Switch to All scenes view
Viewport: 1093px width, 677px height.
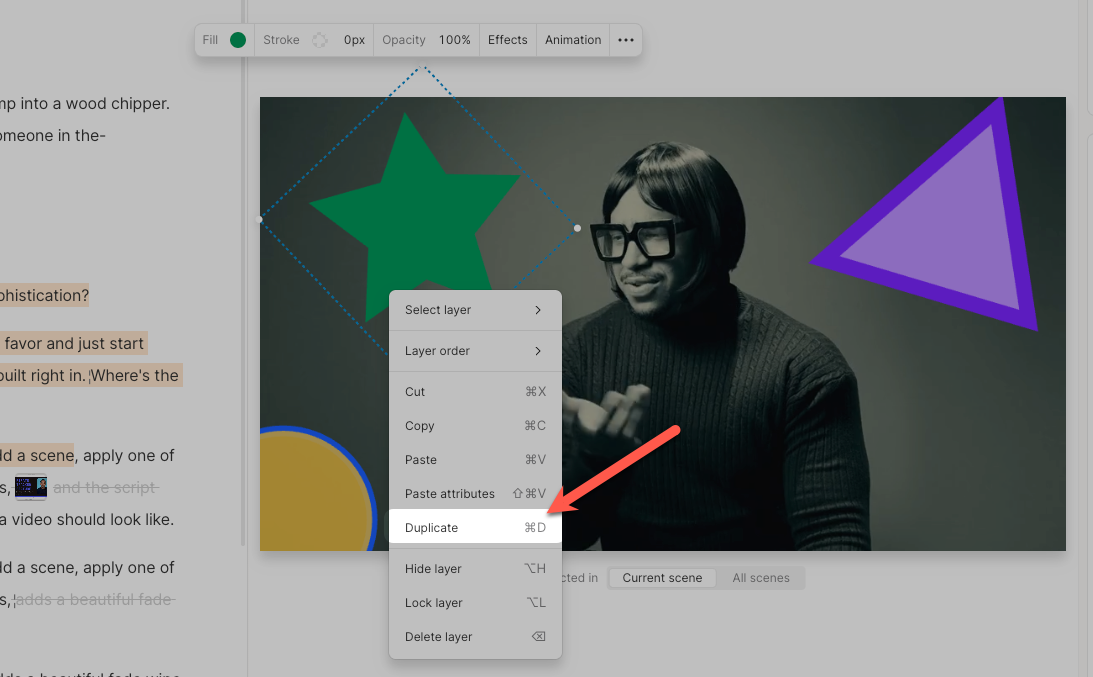point(761,577)
